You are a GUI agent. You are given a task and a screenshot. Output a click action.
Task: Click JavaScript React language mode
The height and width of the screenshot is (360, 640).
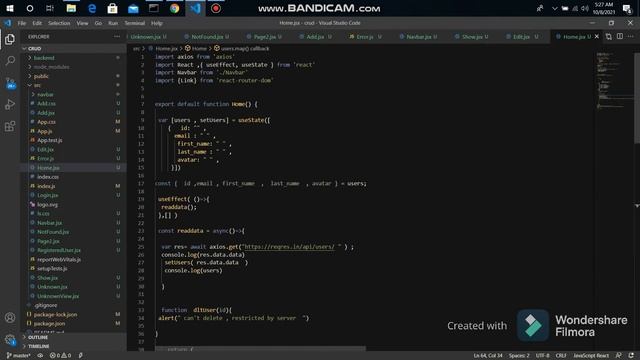click(x=591, y=356)
